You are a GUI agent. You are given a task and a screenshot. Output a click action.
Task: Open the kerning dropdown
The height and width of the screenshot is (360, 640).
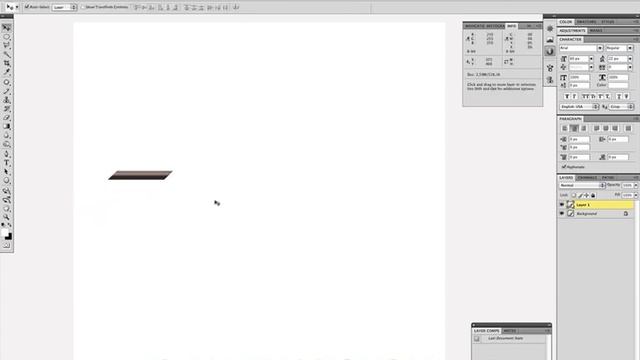tap(591, 67)
